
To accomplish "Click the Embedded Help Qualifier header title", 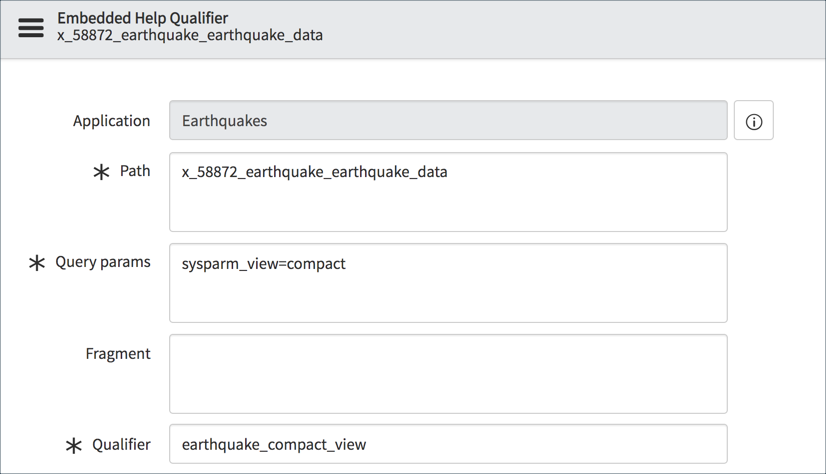I will pyautogui.click(x=142, y=18).
